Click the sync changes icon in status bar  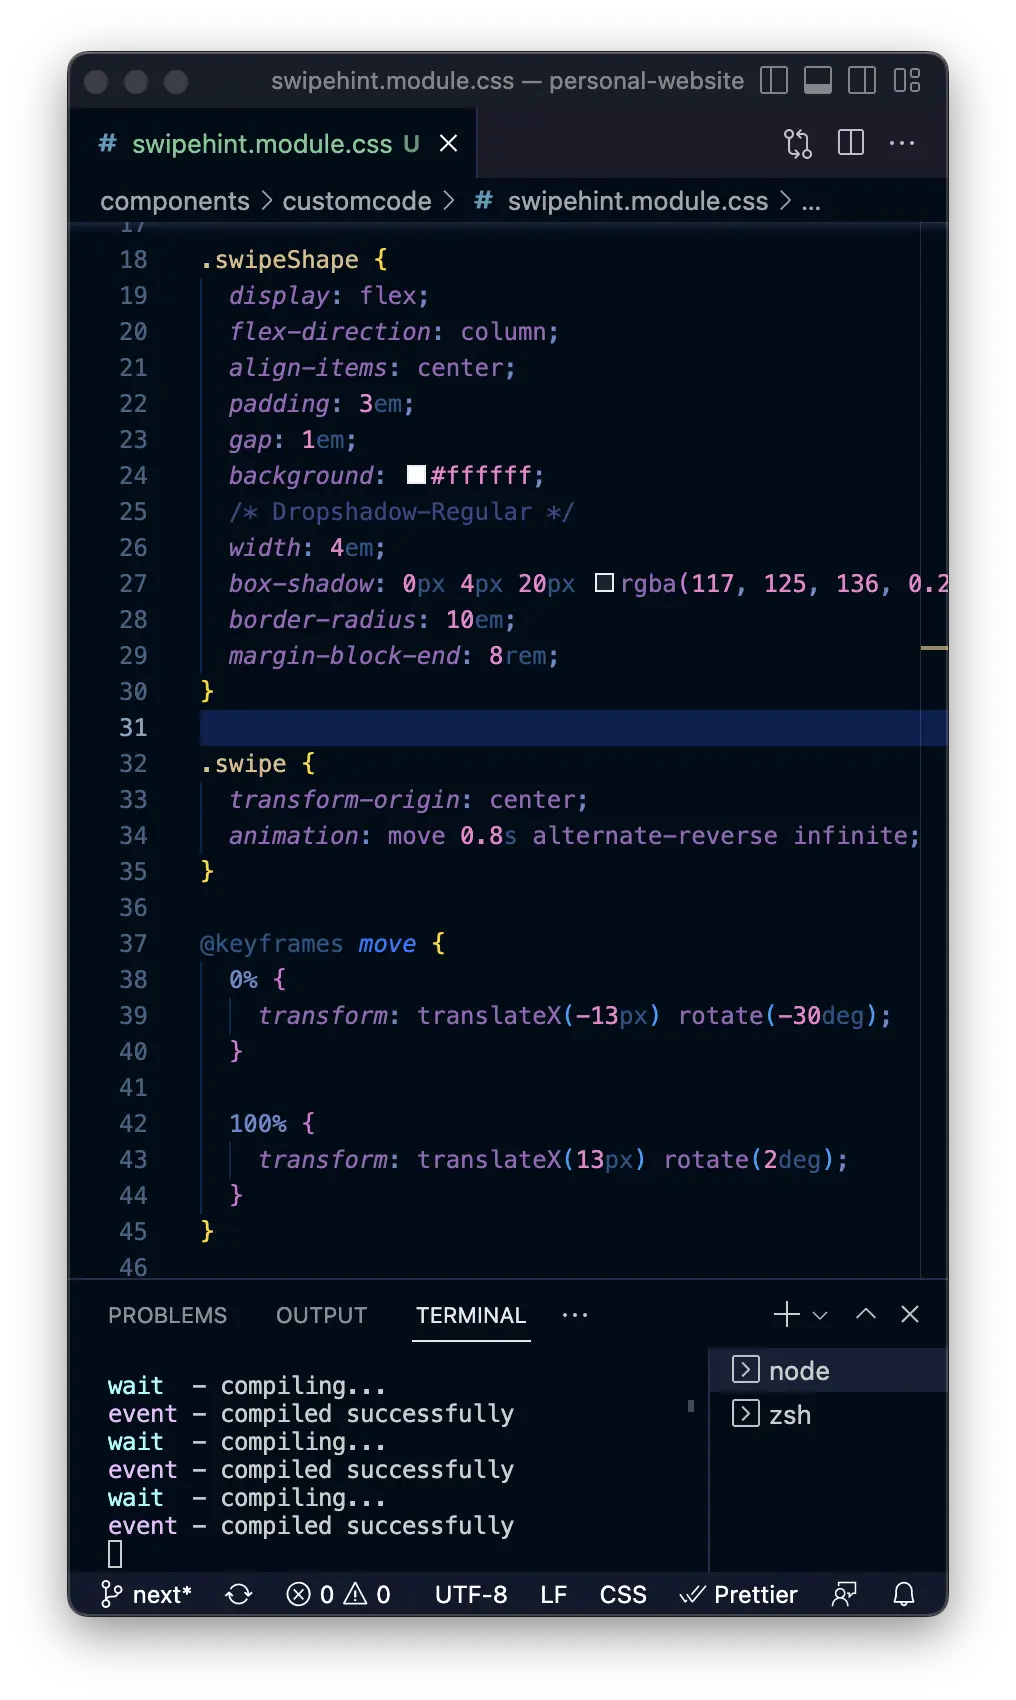[x=239, y=1594]
